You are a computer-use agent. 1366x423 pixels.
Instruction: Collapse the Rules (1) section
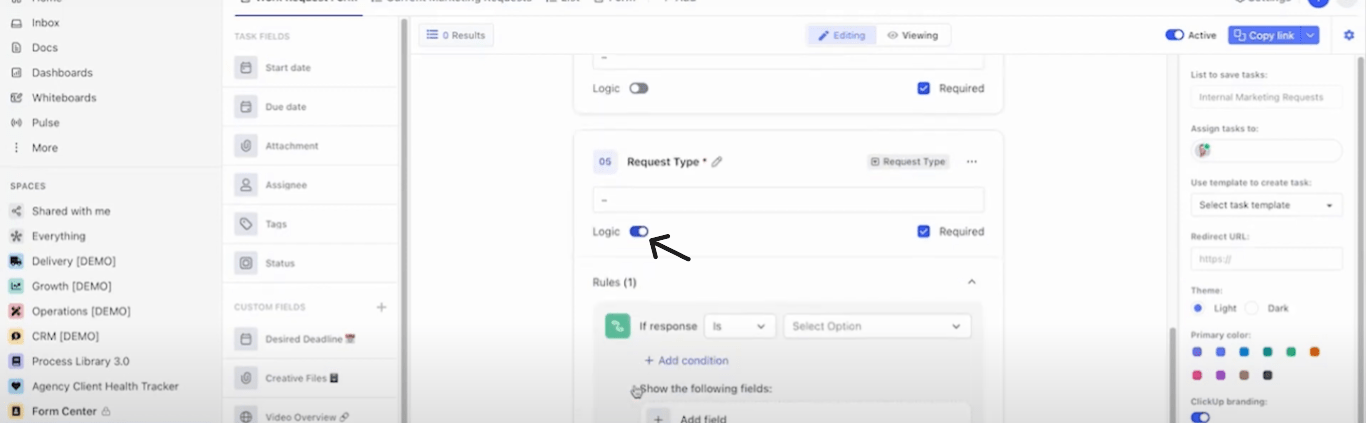coord(971,282)
